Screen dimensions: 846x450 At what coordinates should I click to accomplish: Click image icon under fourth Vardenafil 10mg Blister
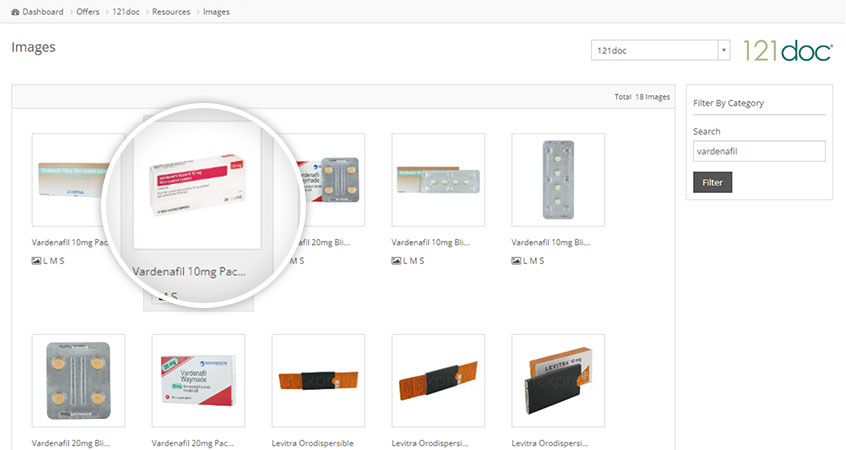(397, 261)
